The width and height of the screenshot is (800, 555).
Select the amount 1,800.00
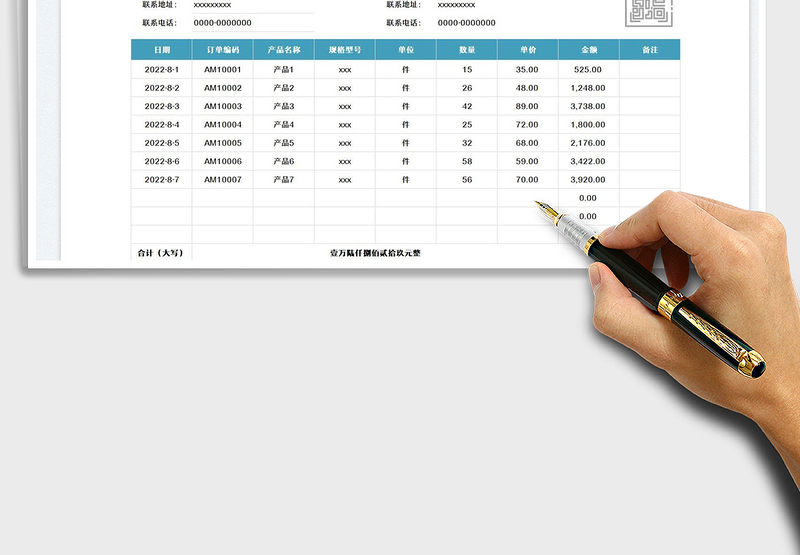click(588, 124)
